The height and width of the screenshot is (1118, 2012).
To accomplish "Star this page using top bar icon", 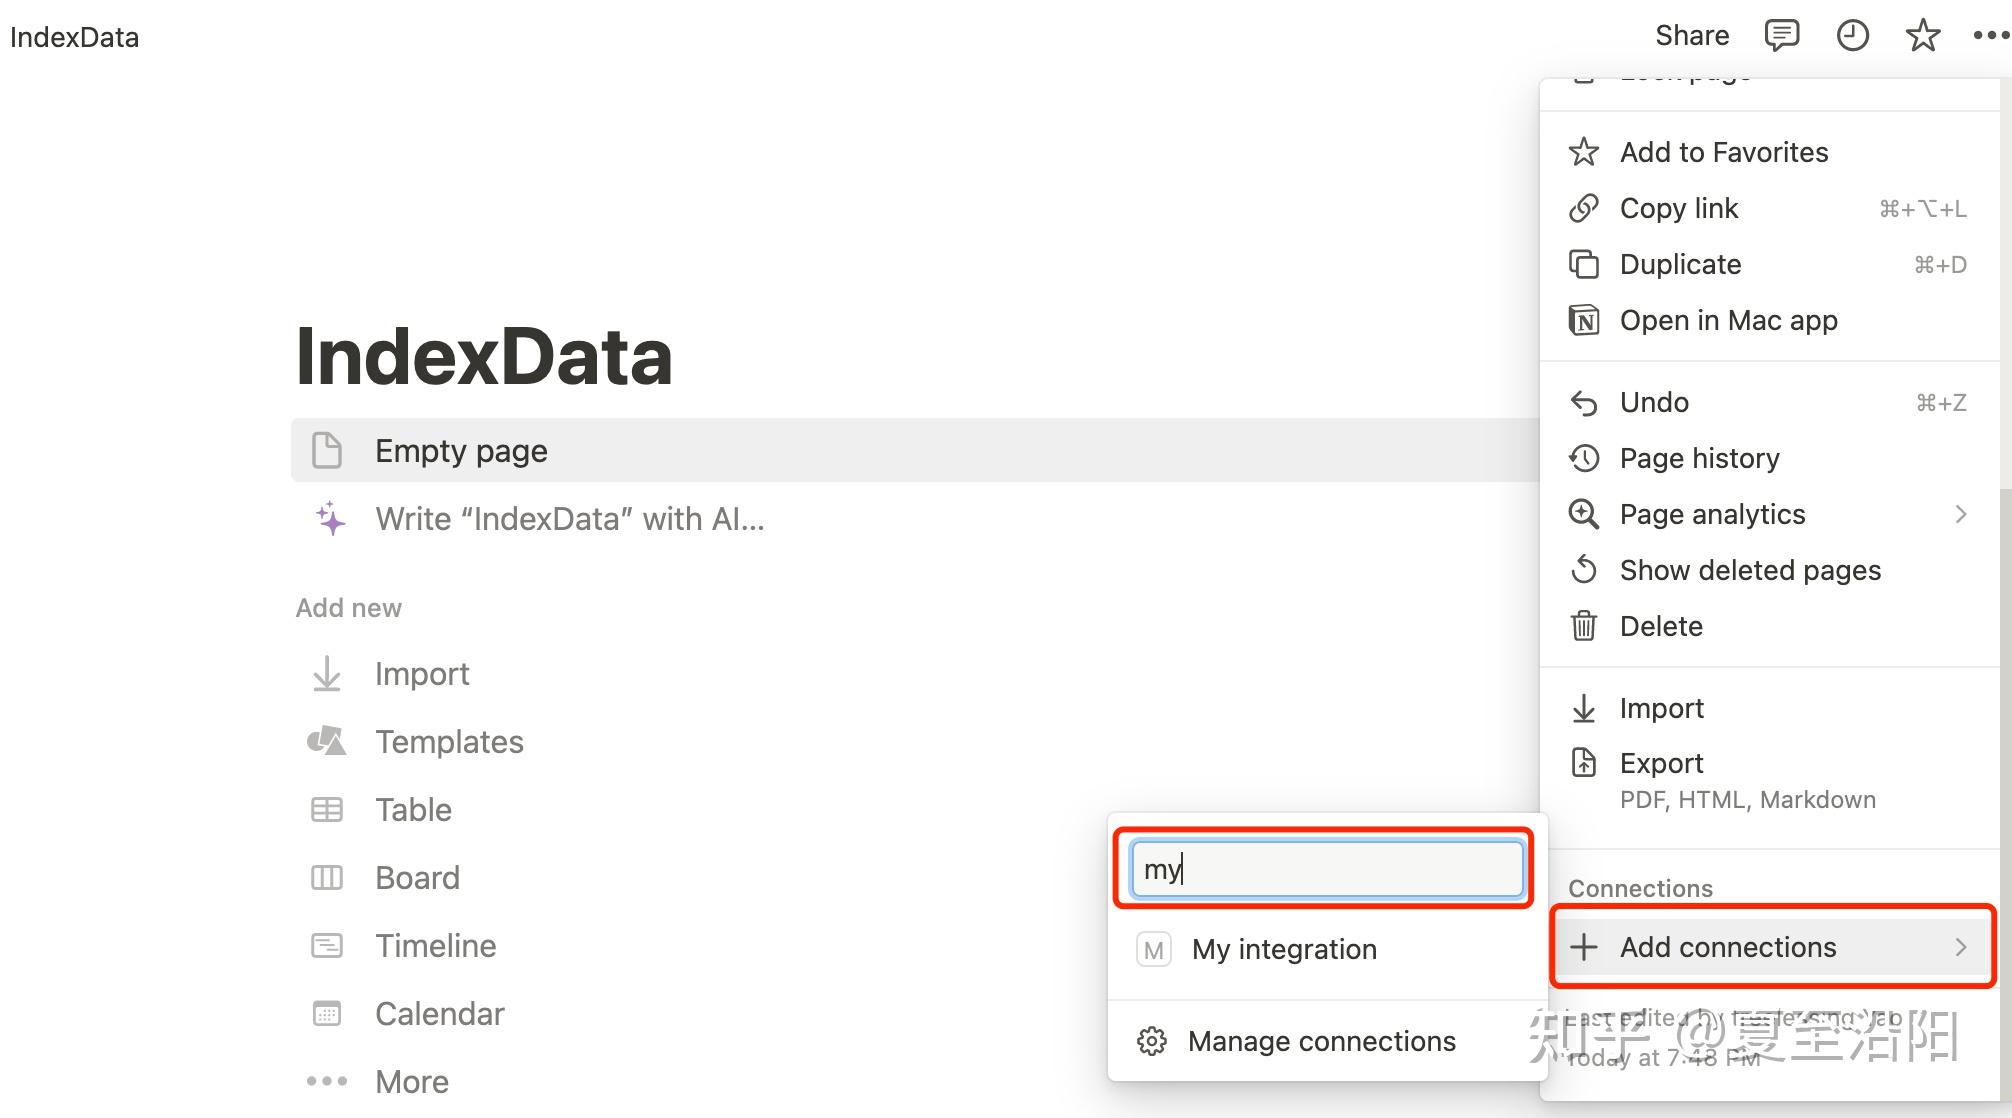I will pos(1922,36).
